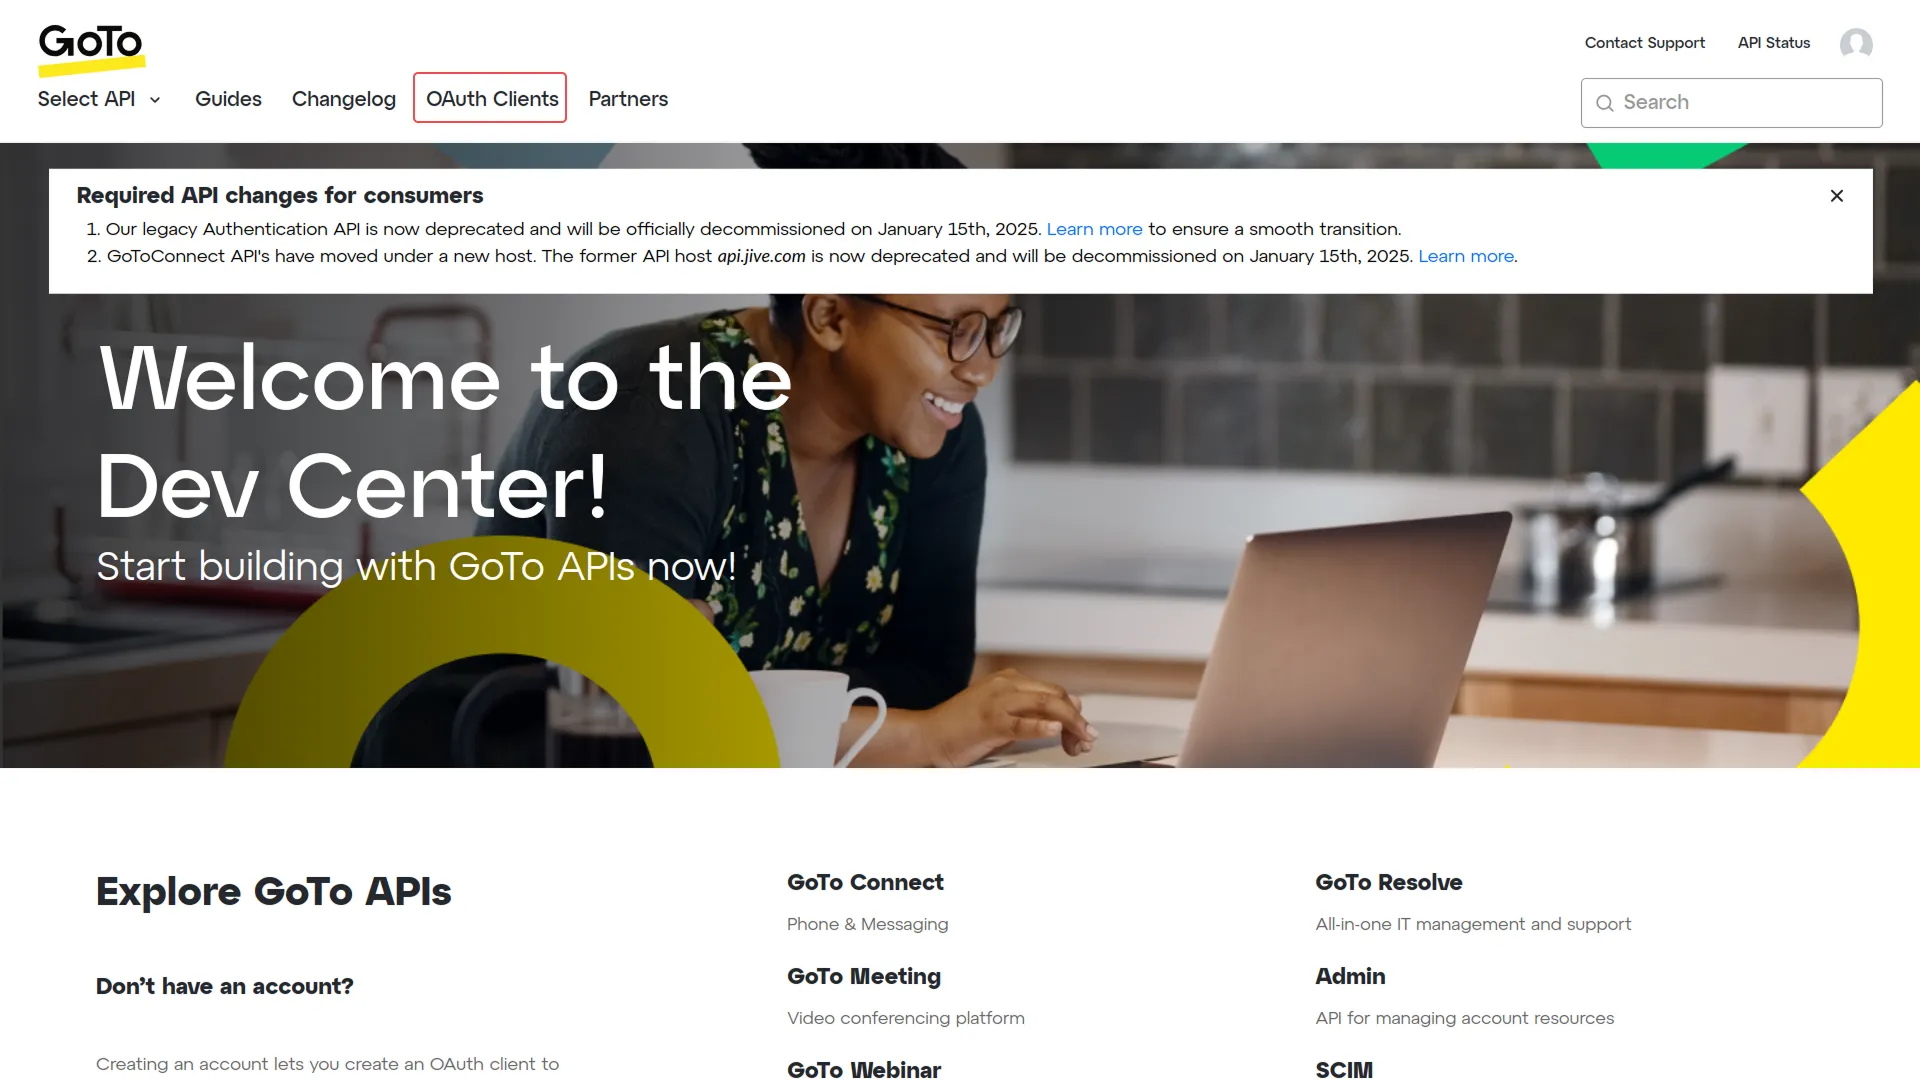The height and width of the screenshot is (1080, 1920).
Task: Open the GoTo Connect API
Action: [x=865, y=882]
